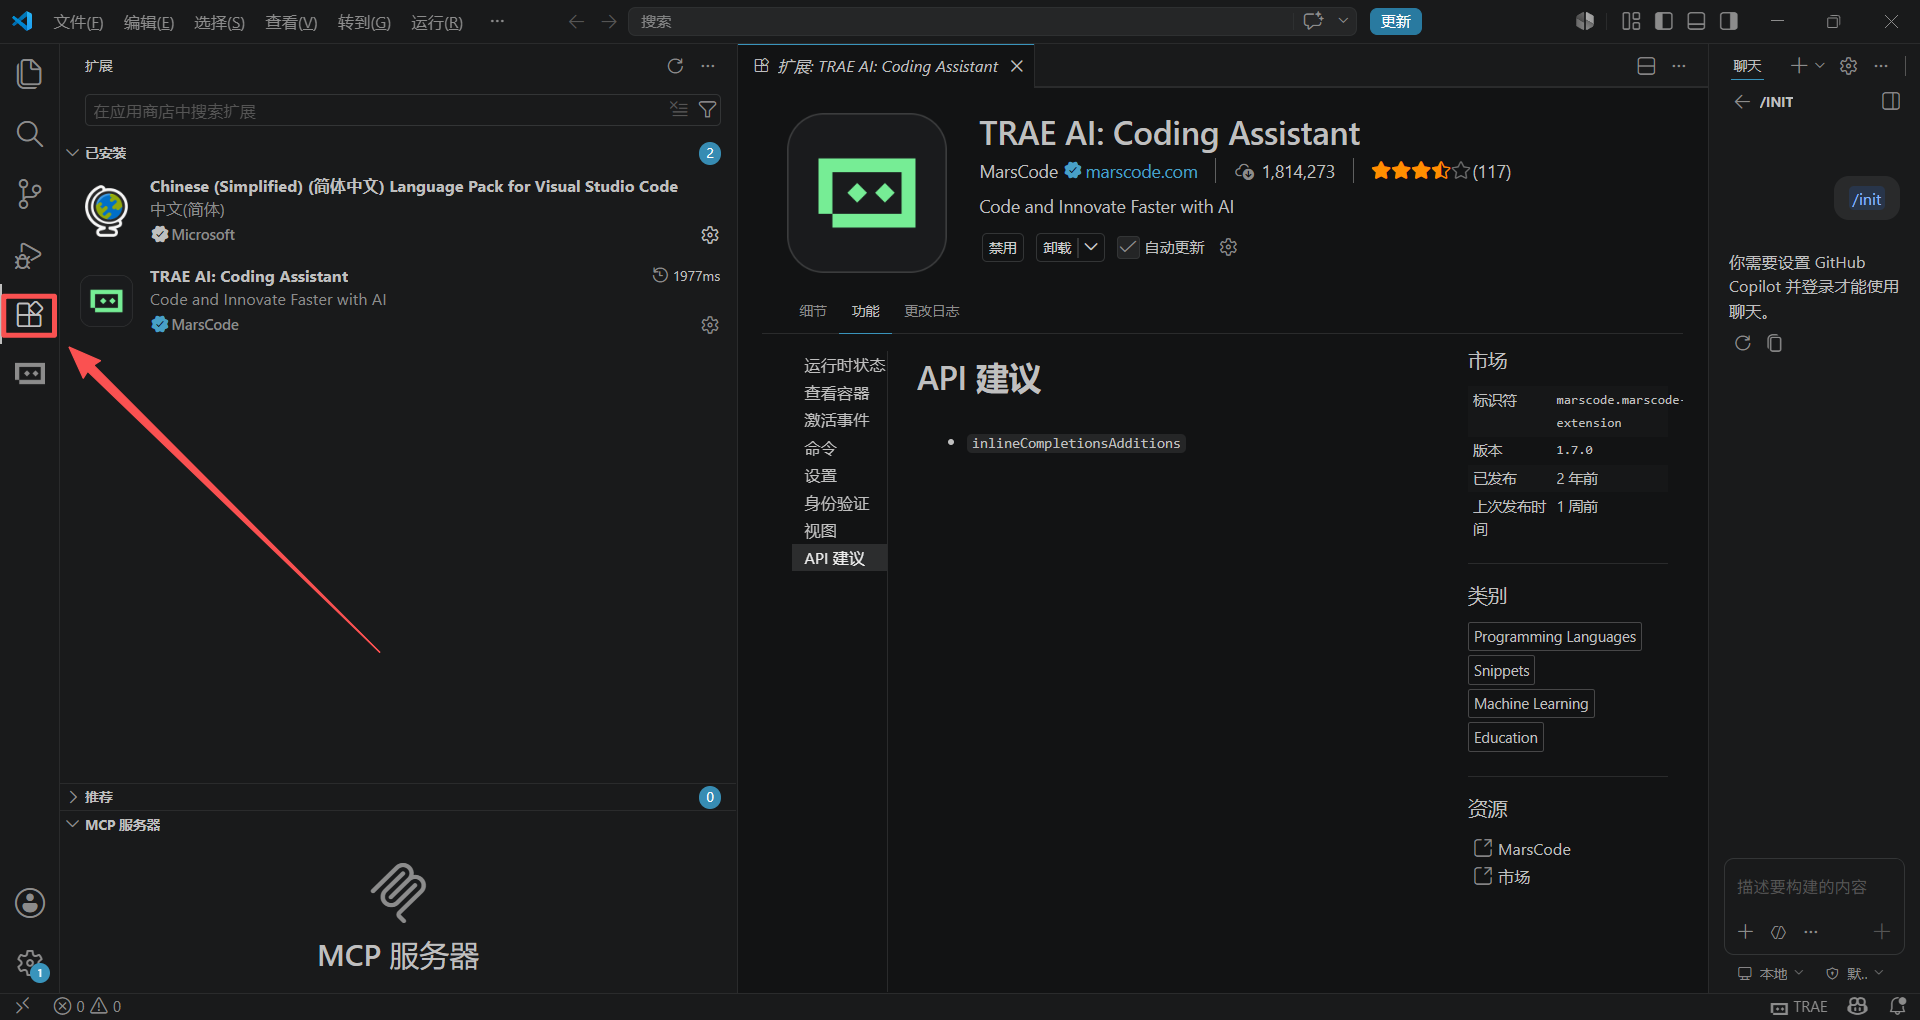The image size is (1920, 1020).
Task: Open chat panel more actions menu
Action: [1881, 66]
